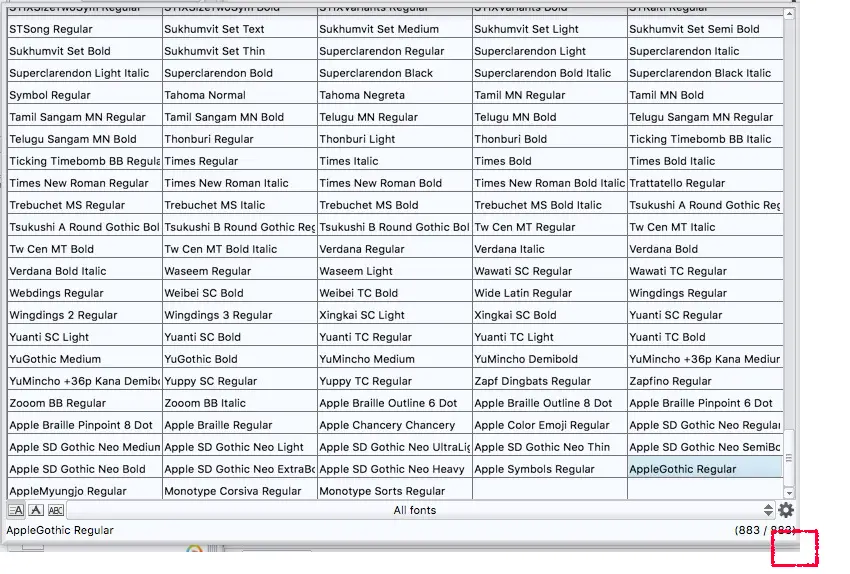Viewport: 850px width, 574px height.
Task: Click the list-view icon with lines and an A
Action: click(x=16, y=510)
